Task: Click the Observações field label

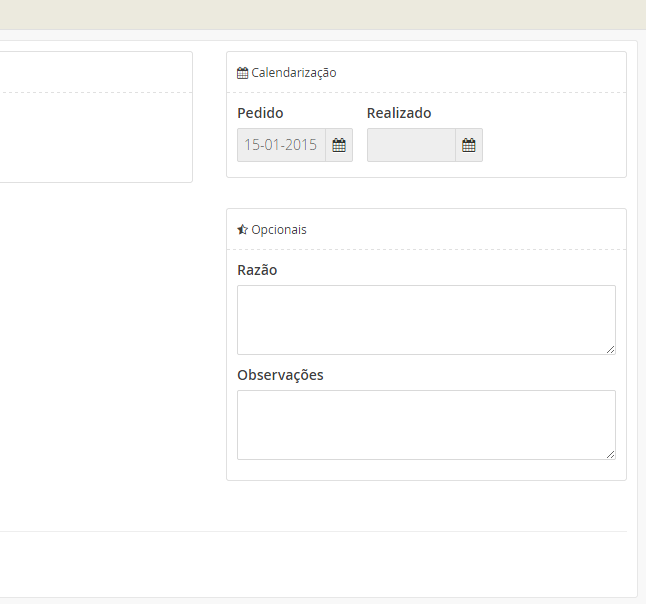Action: coord(280,375)
